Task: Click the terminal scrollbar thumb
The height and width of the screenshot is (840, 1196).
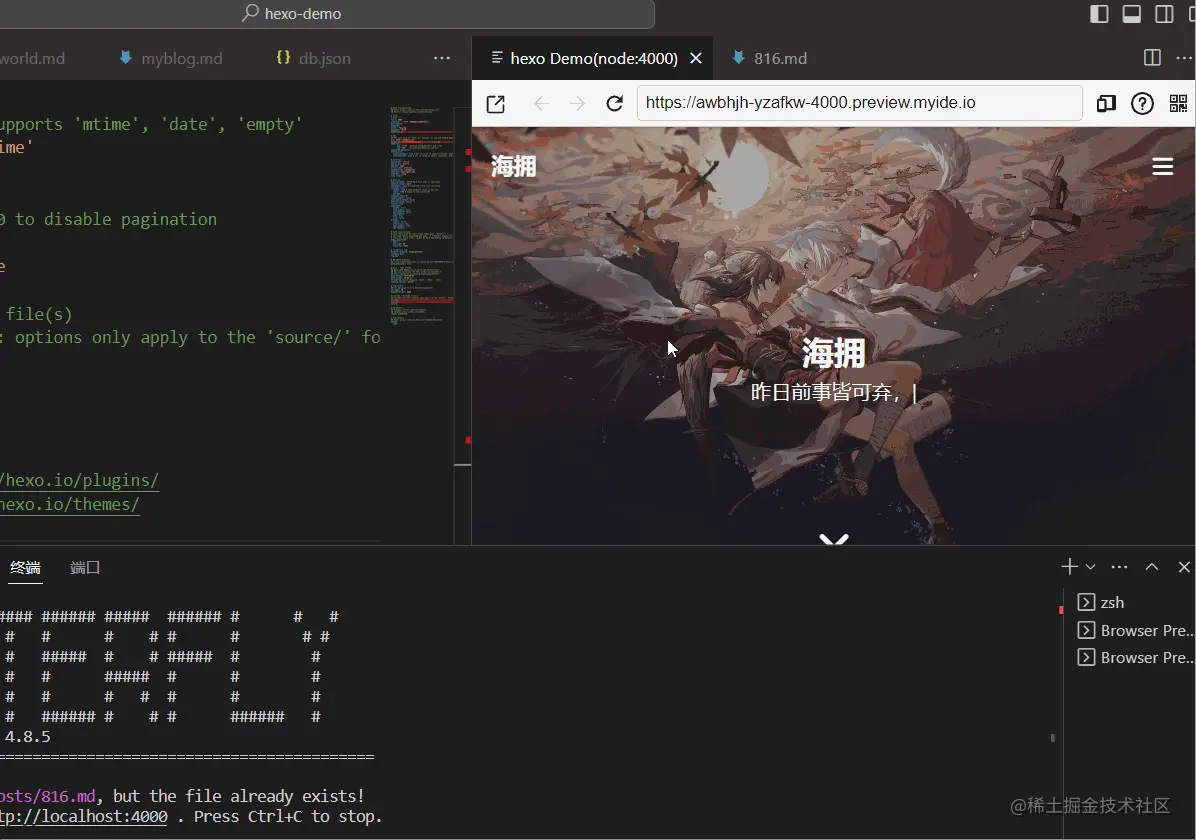Action: [1053, 738]
